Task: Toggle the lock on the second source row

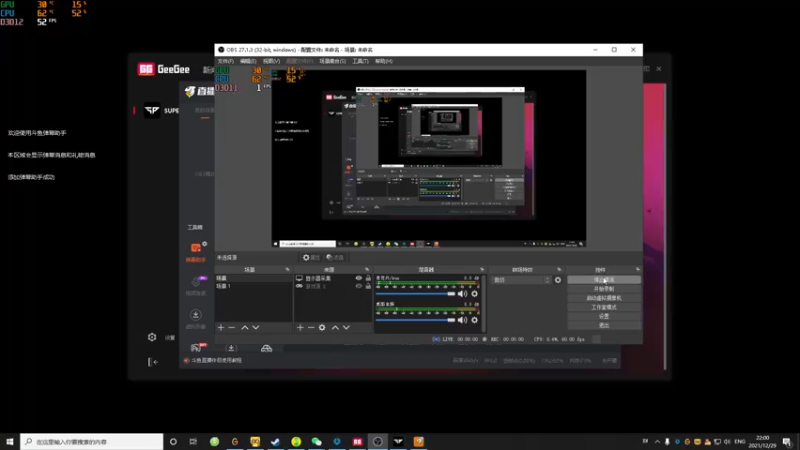Action: click(x=368, y=286)
